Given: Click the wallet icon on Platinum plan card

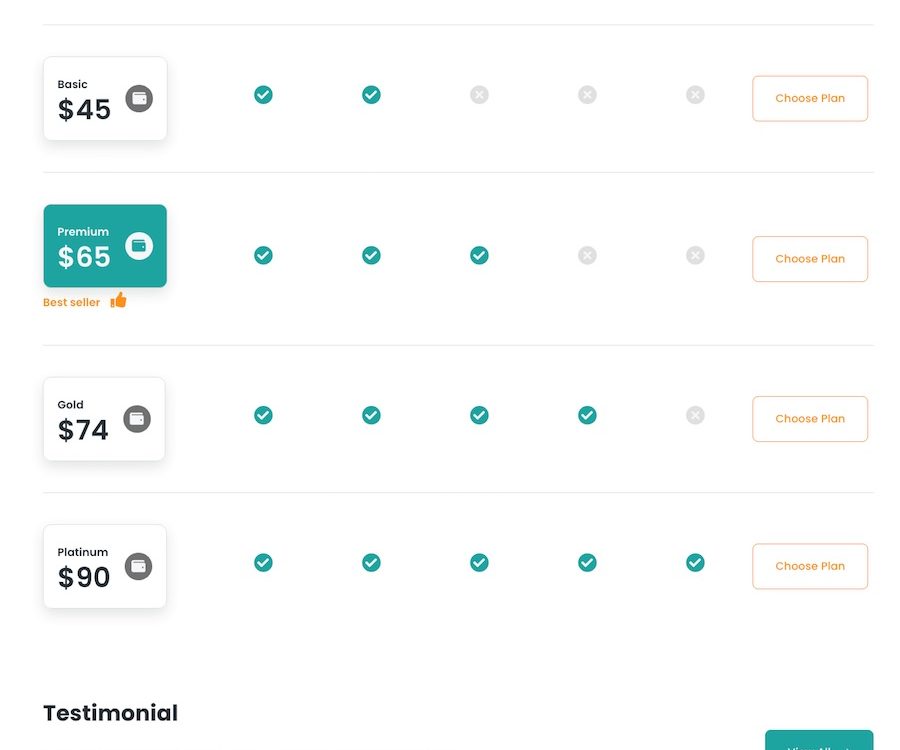Looking at the screenshot, I should pos(138,566).
